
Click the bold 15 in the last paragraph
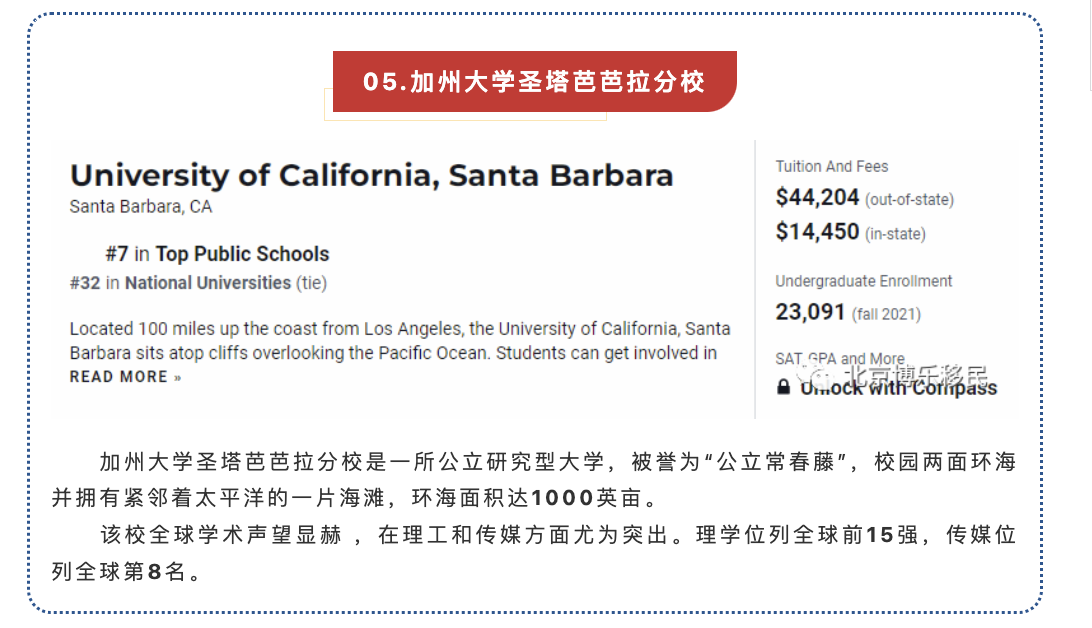tap(879, 535)
